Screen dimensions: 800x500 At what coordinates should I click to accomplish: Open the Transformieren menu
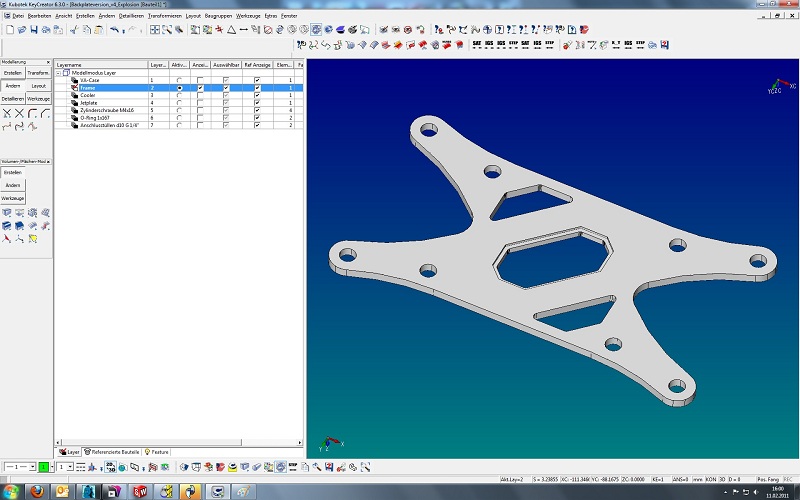[x=165, y=16]
